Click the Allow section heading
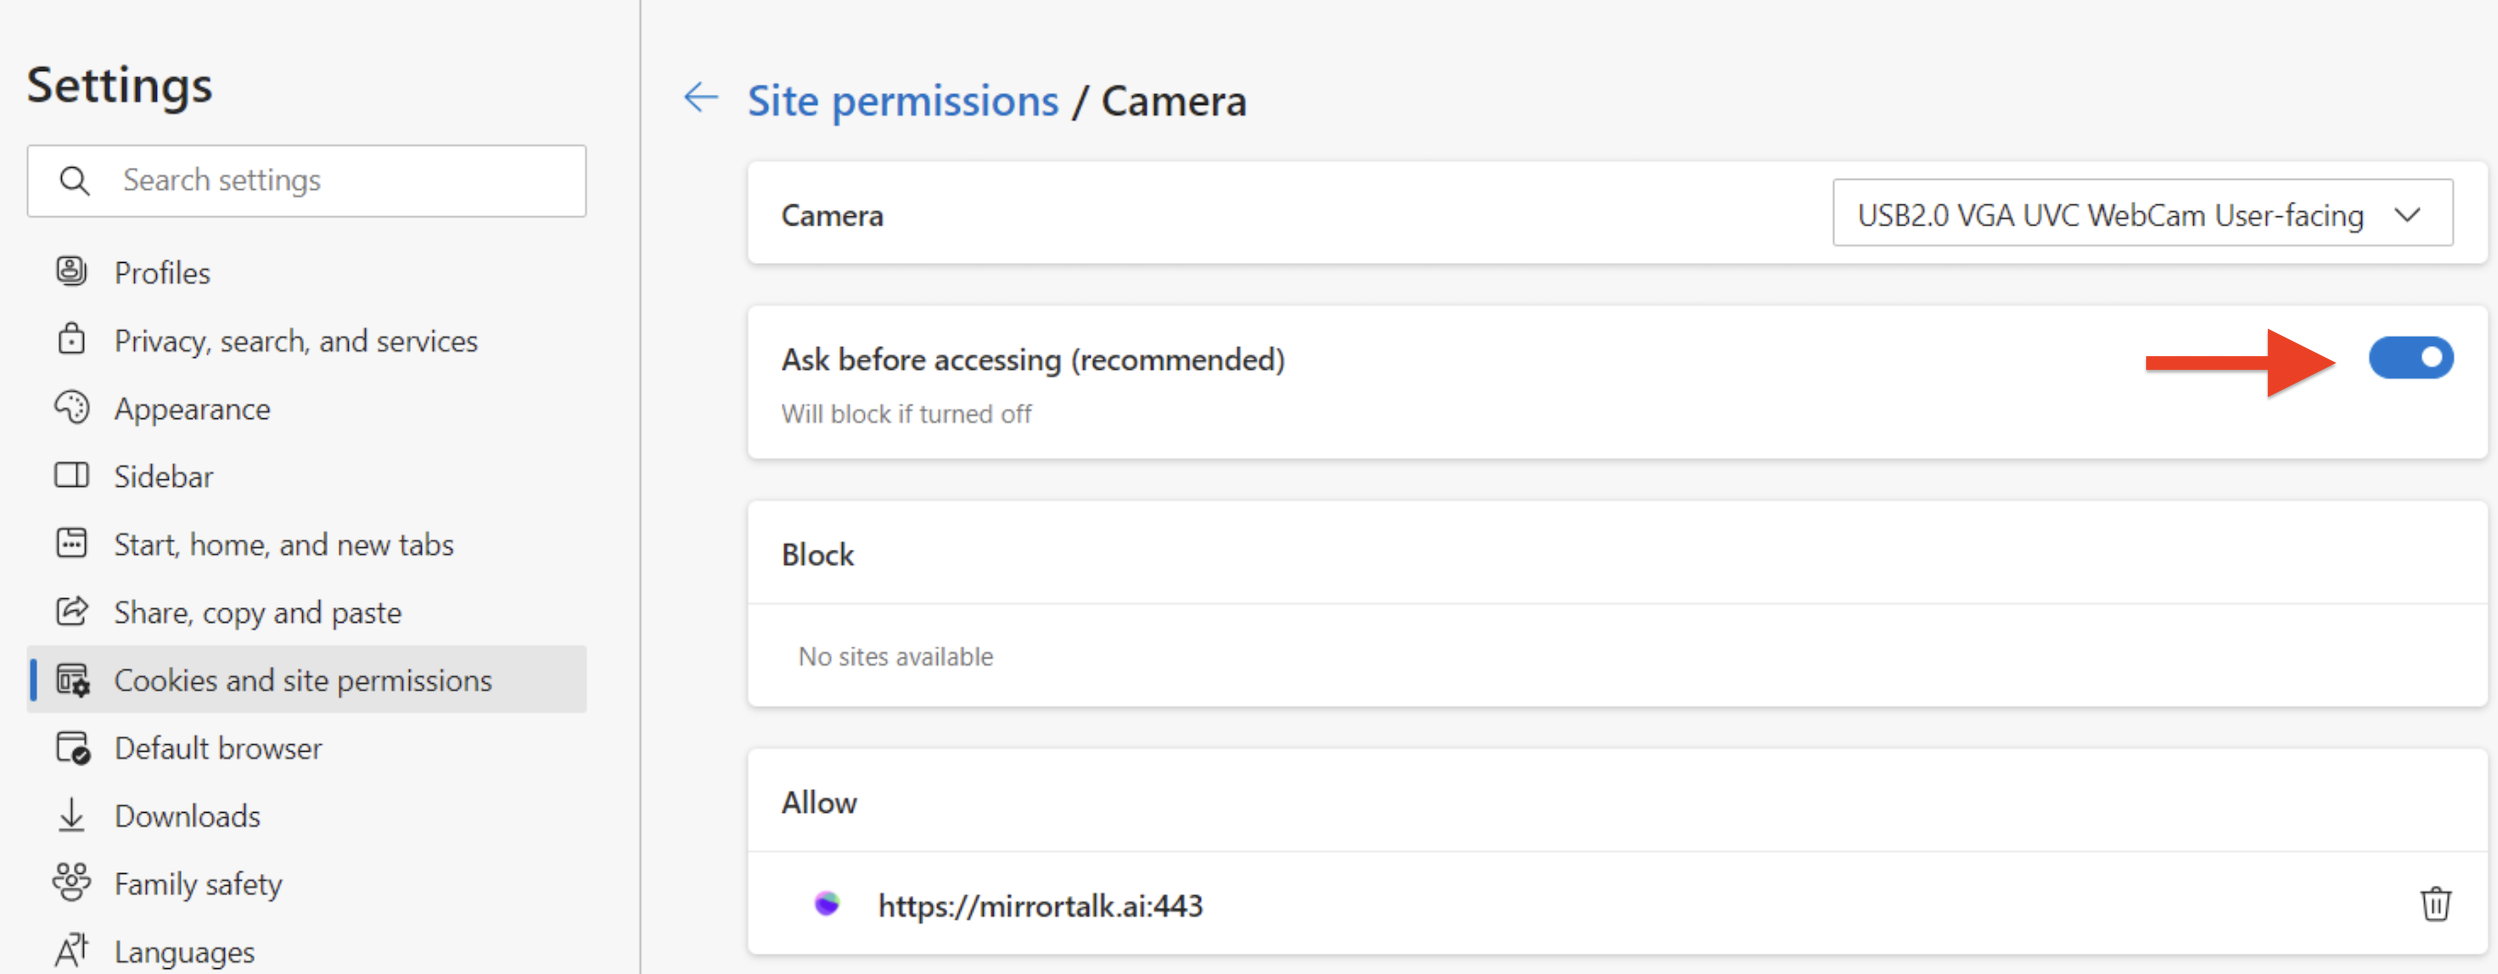Screen dimensions: 2498x974 819,803
